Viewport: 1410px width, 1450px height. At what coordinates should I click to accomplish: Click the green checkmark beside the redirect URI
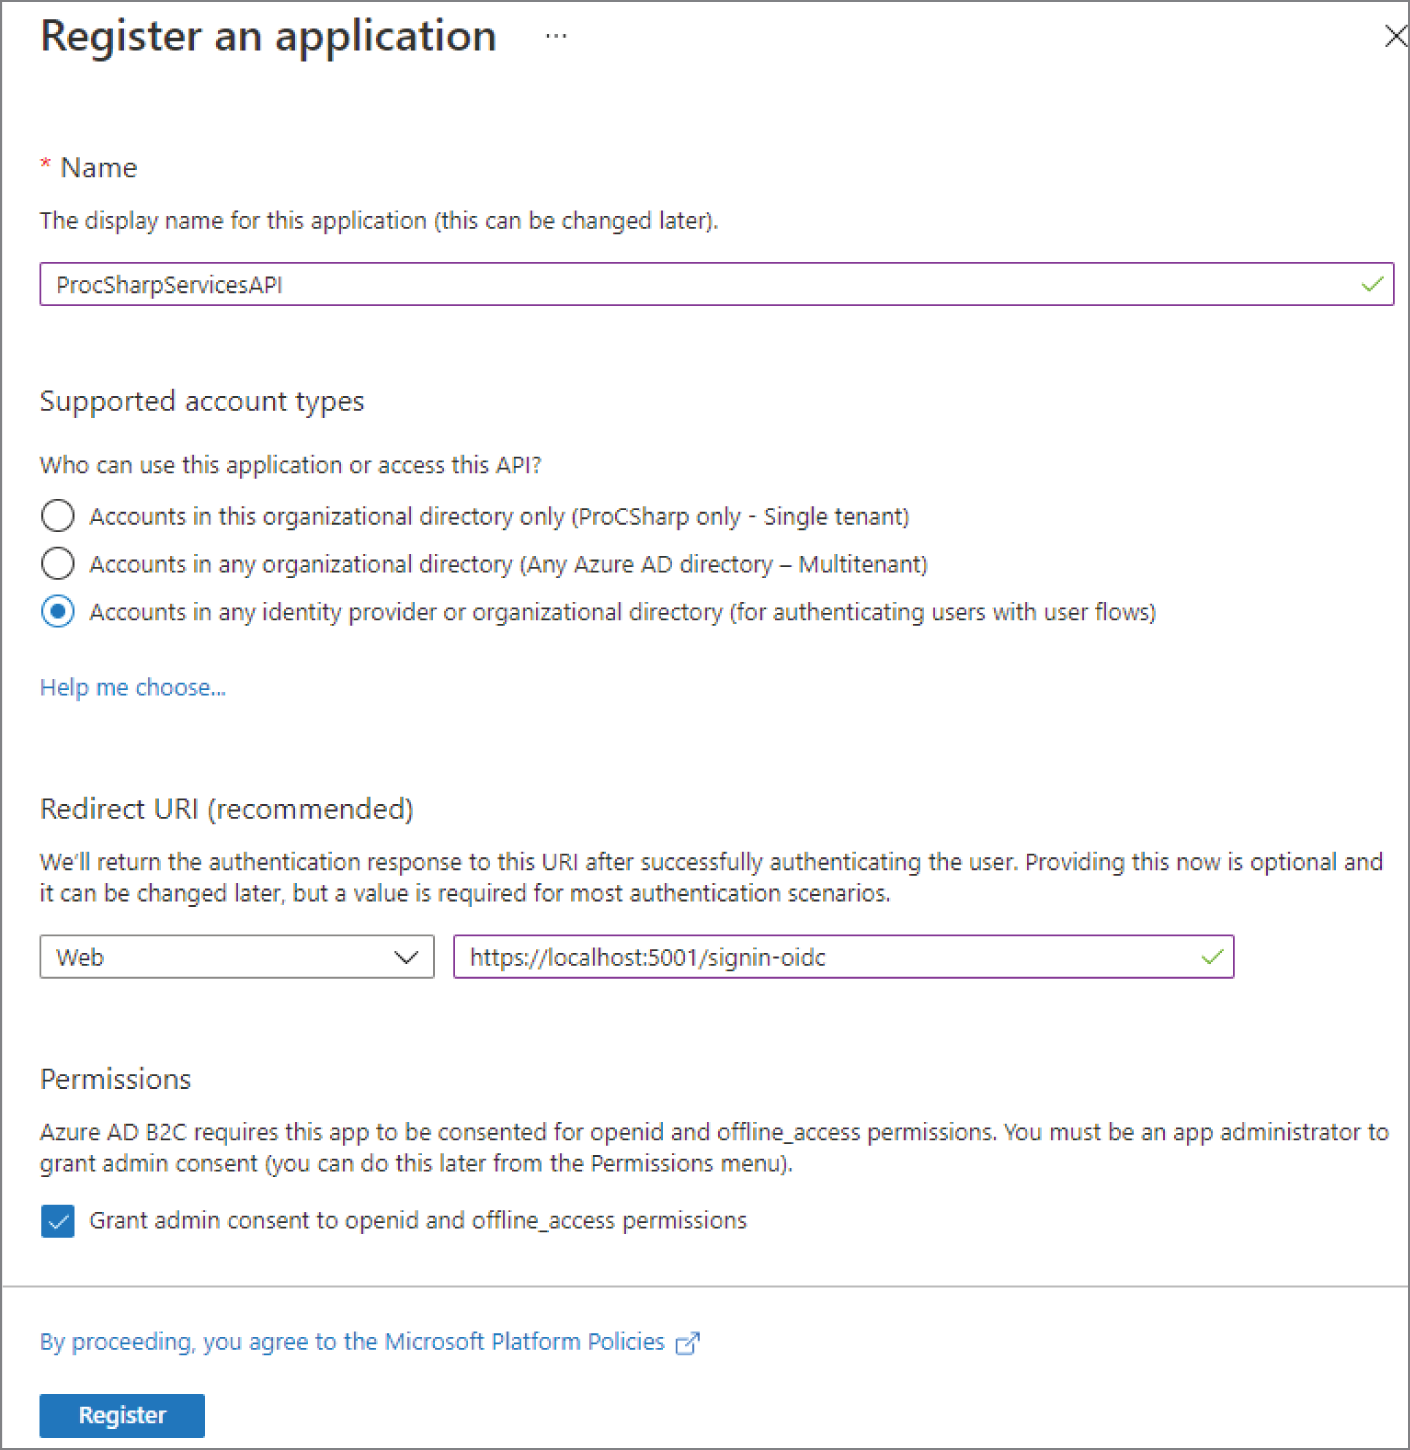click(1211, 957)
